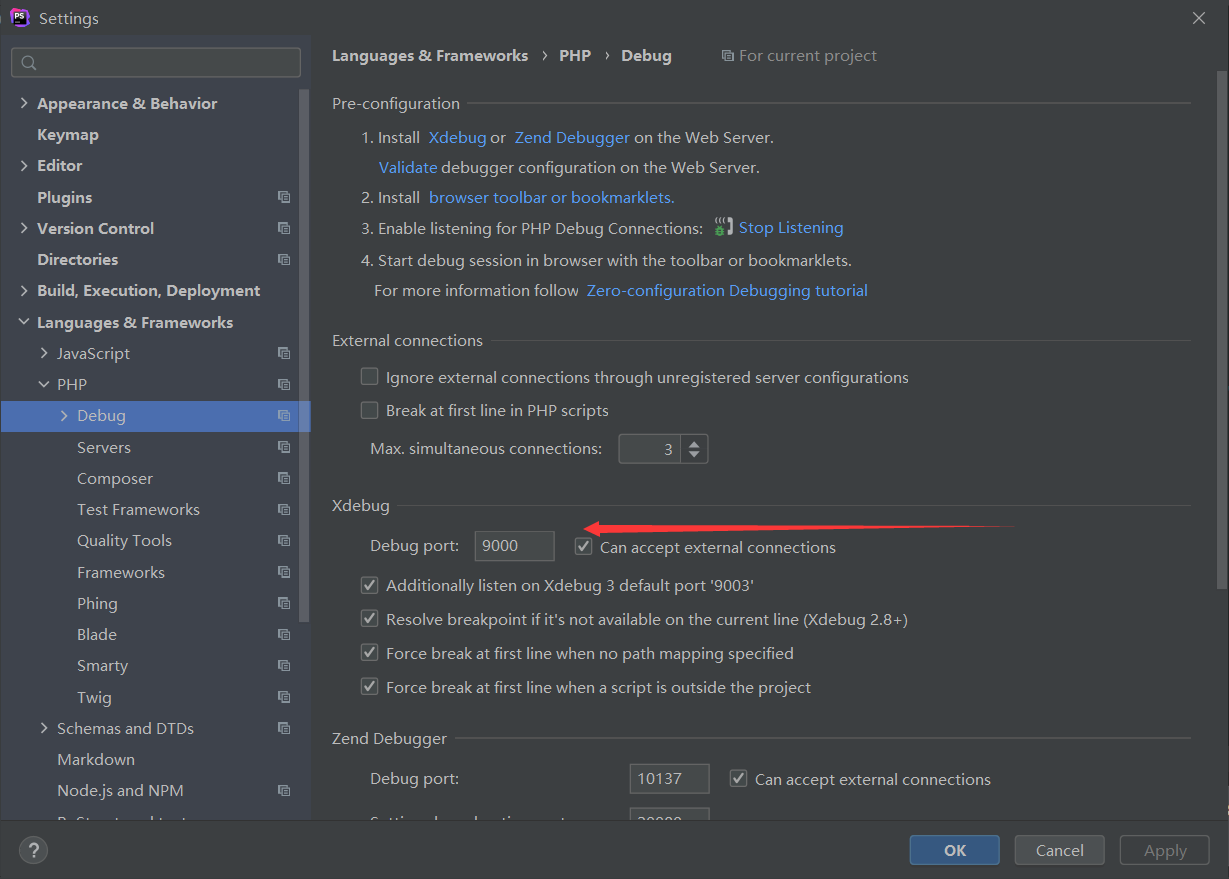Click the project-scope icon on the JavaScript row
Screen dimensions: 1229x879
tap(284, 354)
